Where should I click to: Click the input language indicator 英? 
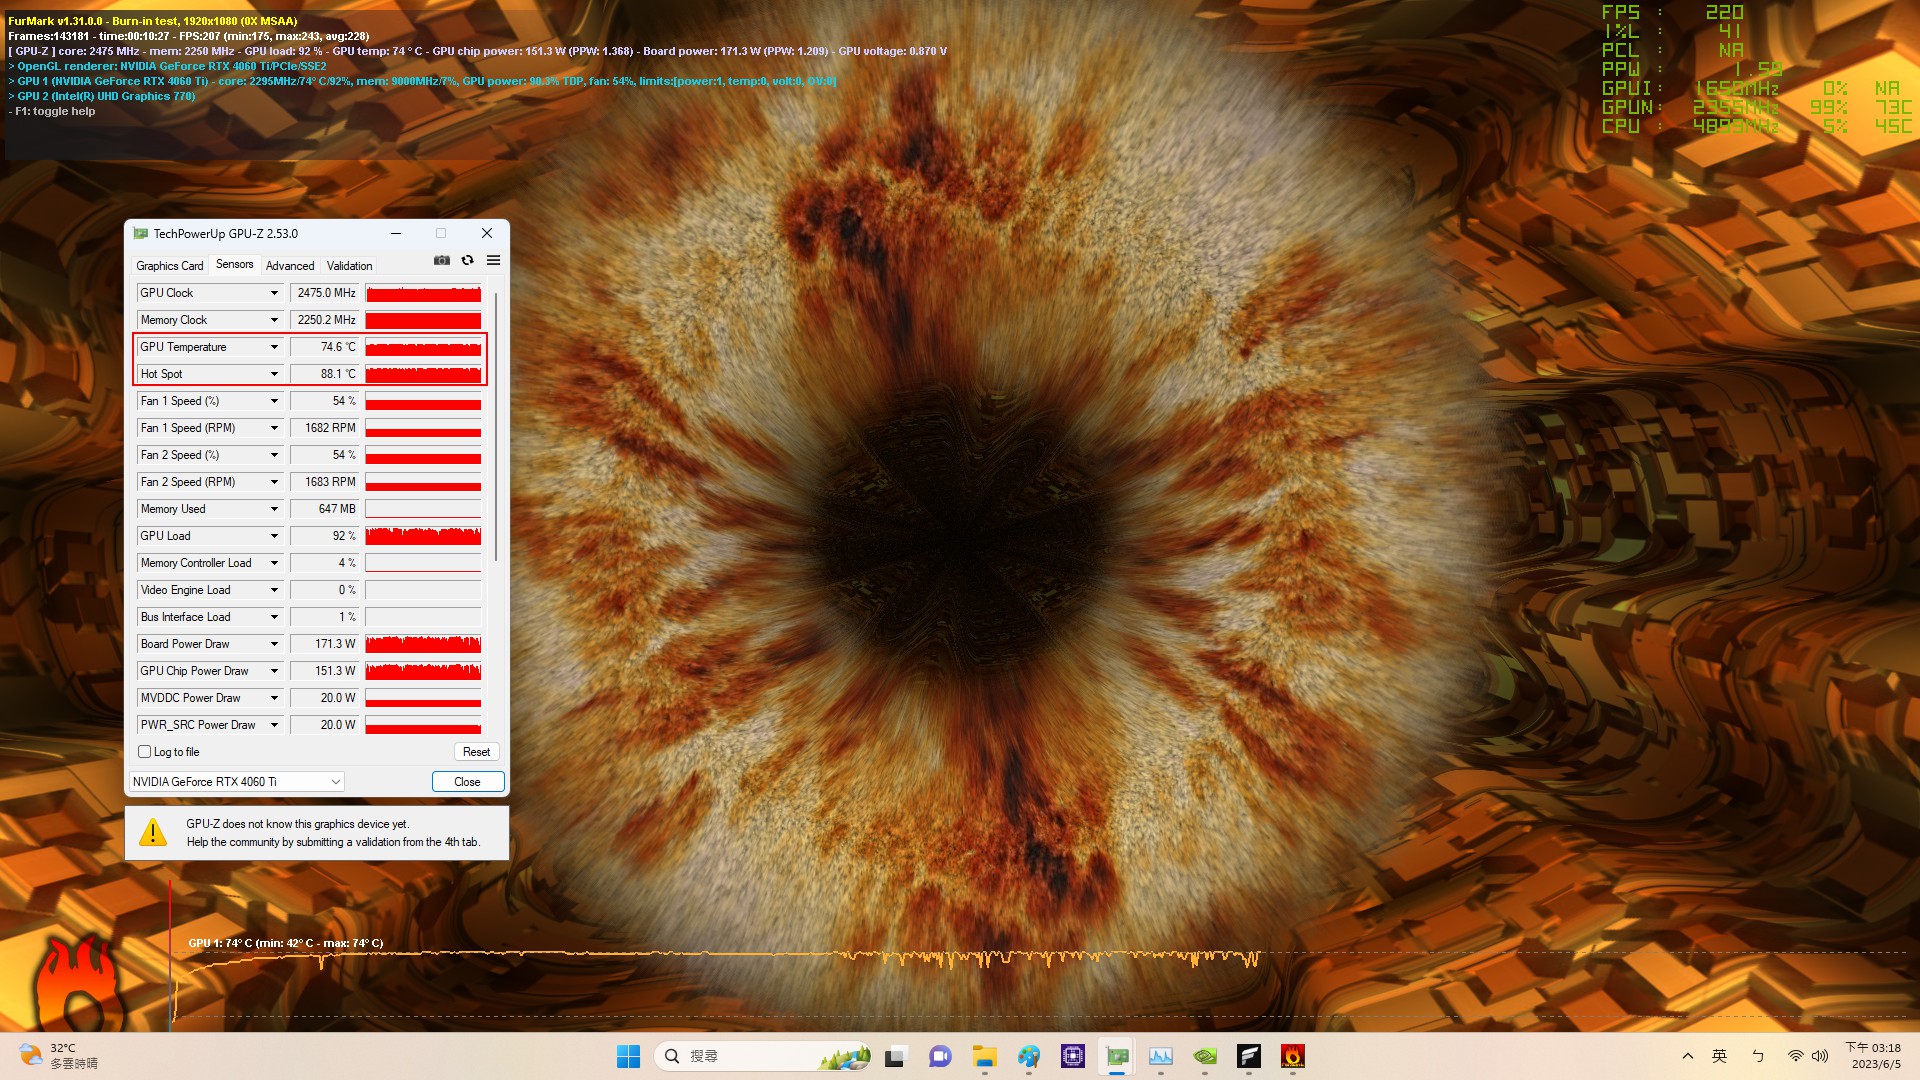pos(1720,1056)
